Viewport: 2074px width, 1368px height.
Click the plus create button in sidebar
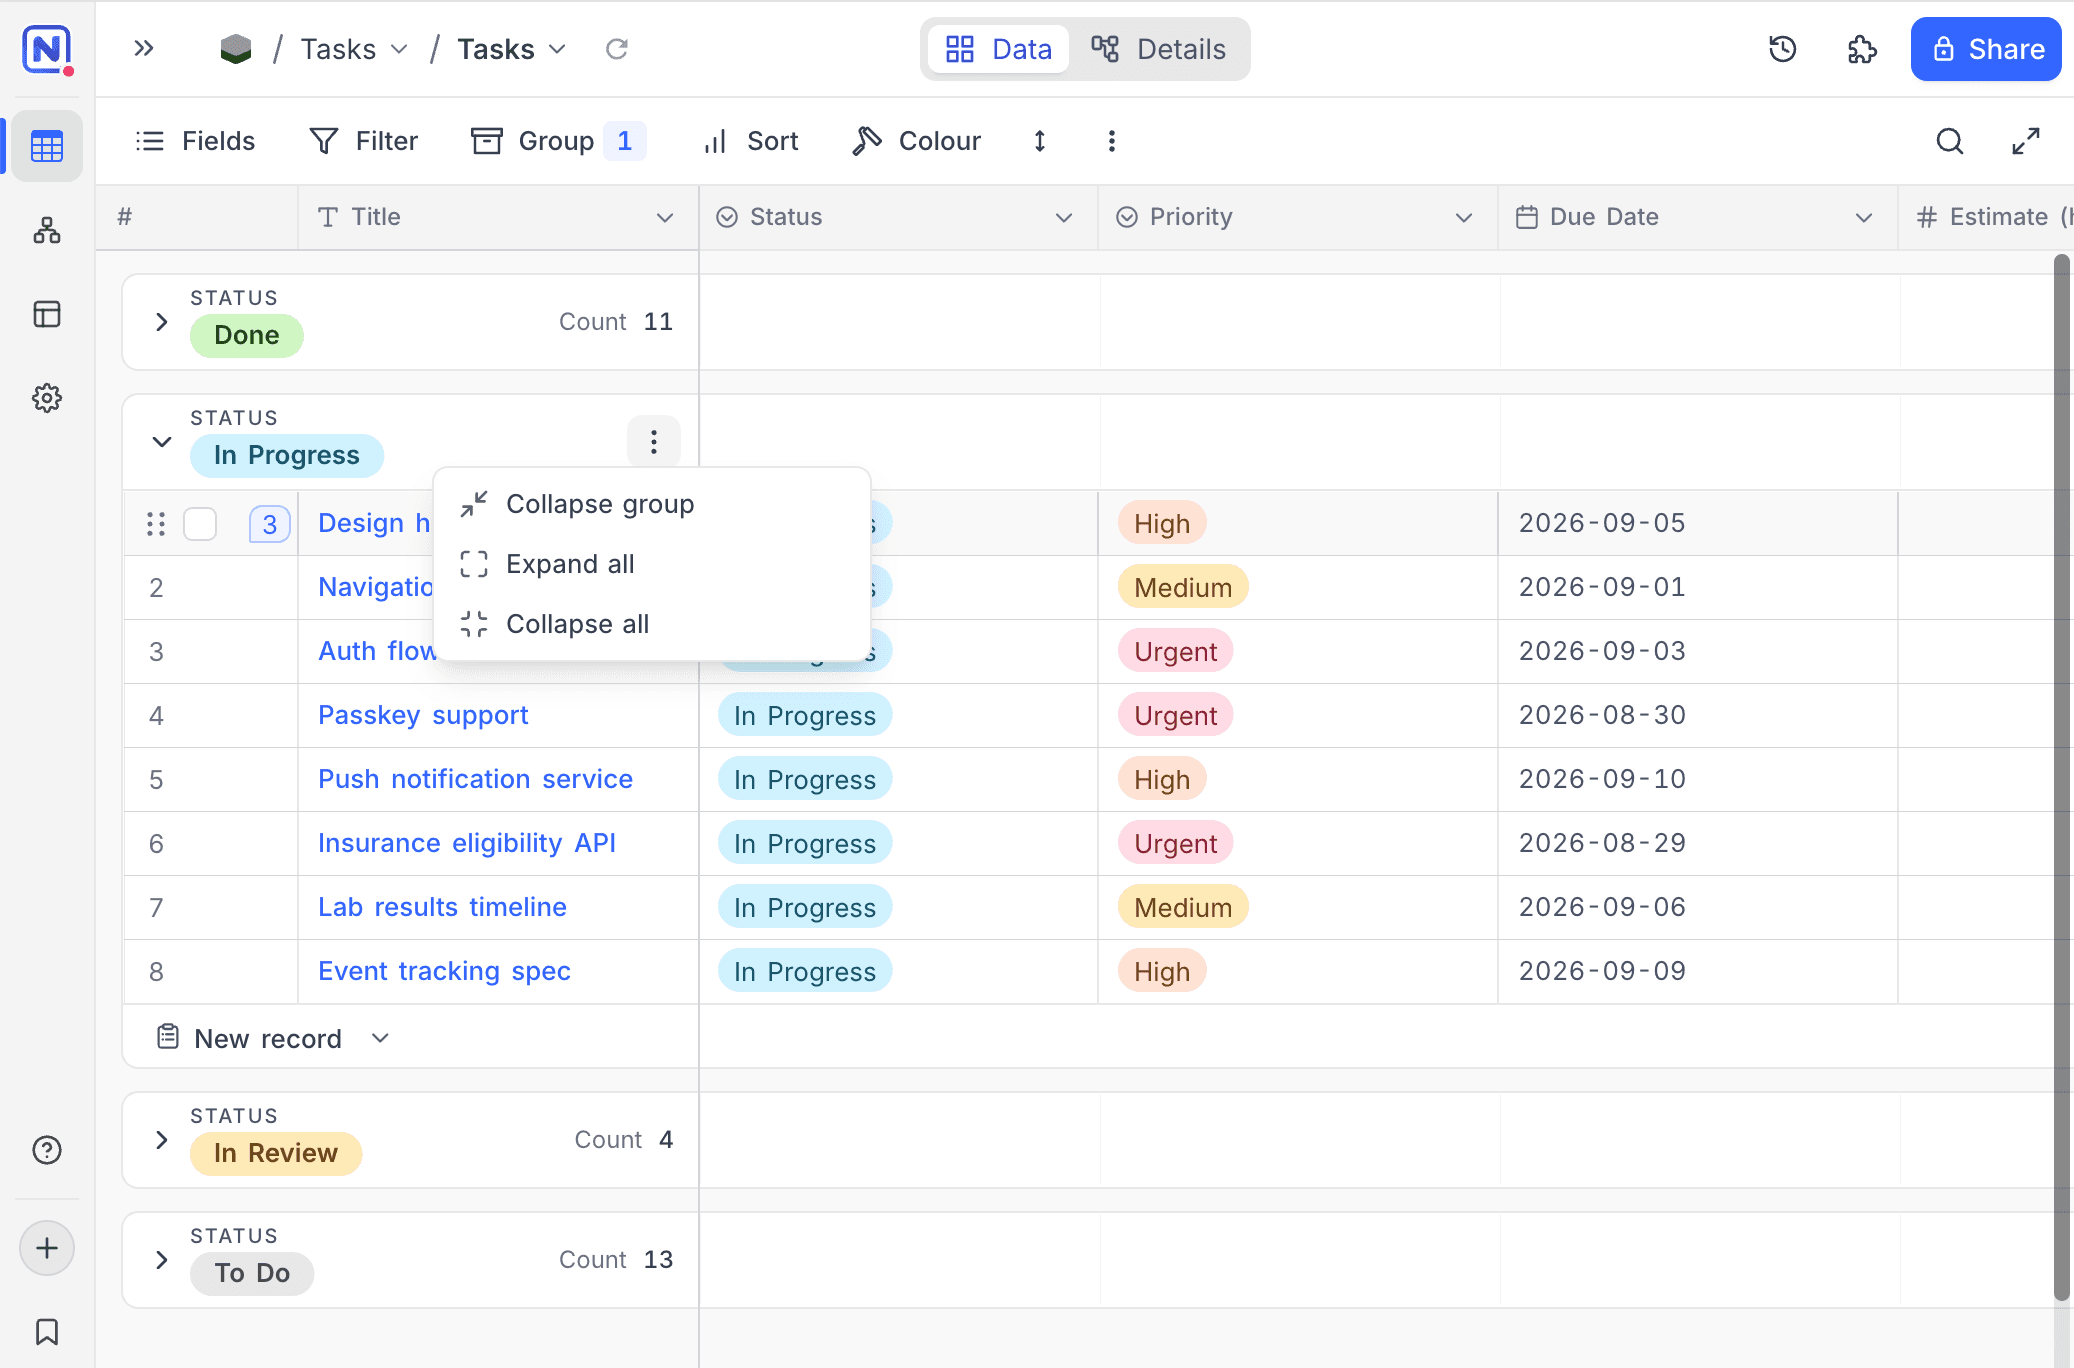coord(47,1248)
